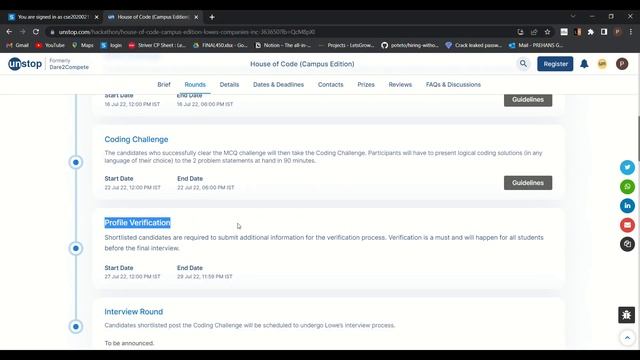This screenshot has height=360, width=640.
Task: Open tab search dropdown arrow
Action: point(573,16)
